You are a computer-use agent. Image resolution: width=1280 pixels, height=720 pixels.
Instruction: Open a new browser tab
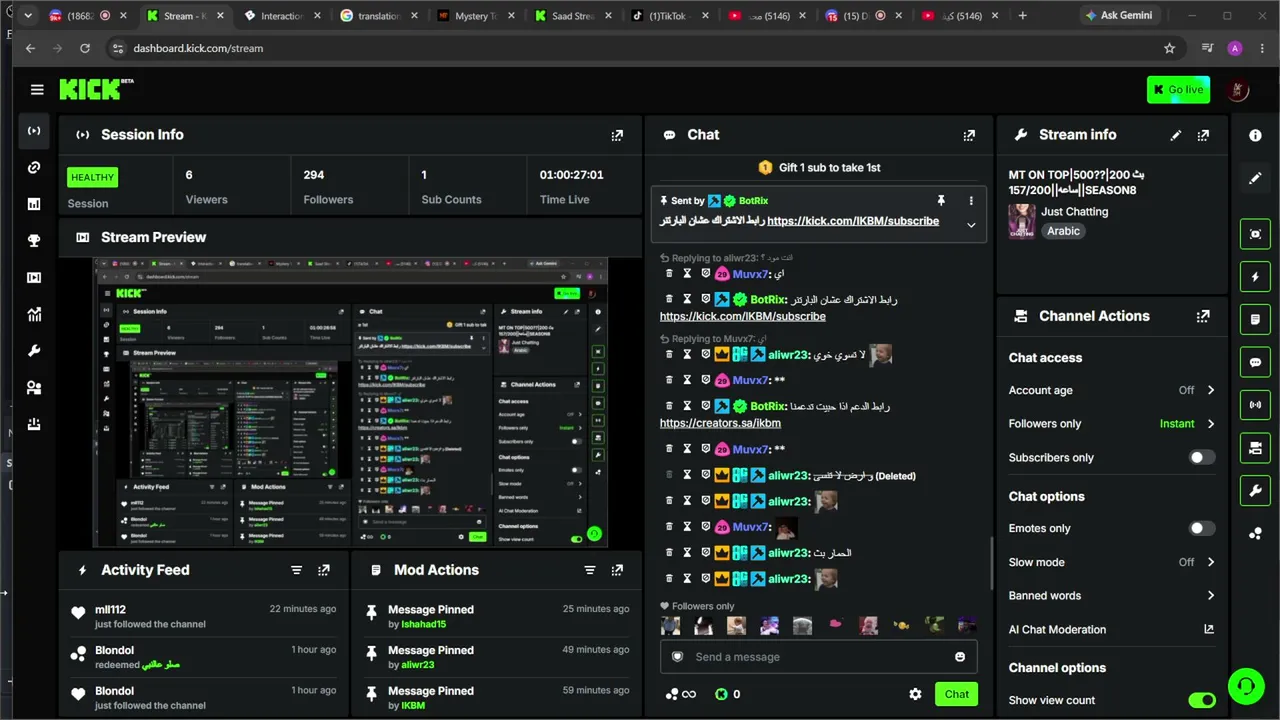[1022, 16]
